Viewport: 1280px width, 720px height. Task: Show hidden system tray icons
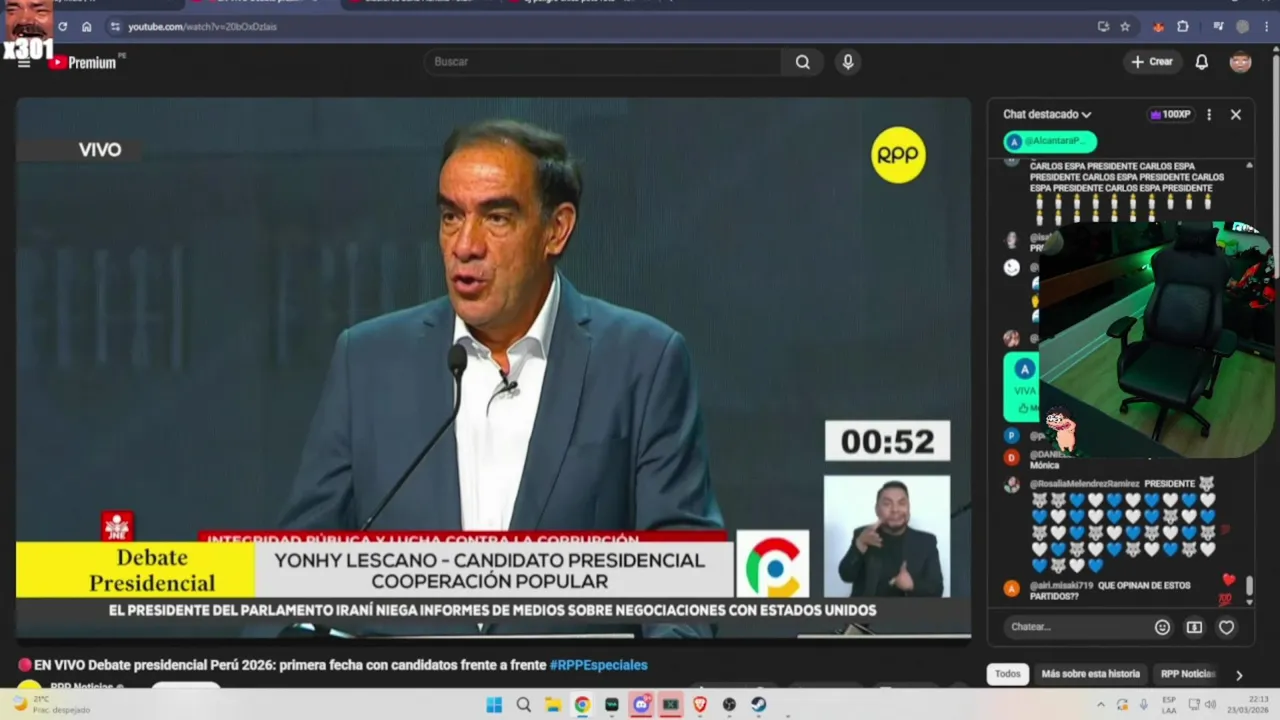[x=1101, y=705]
